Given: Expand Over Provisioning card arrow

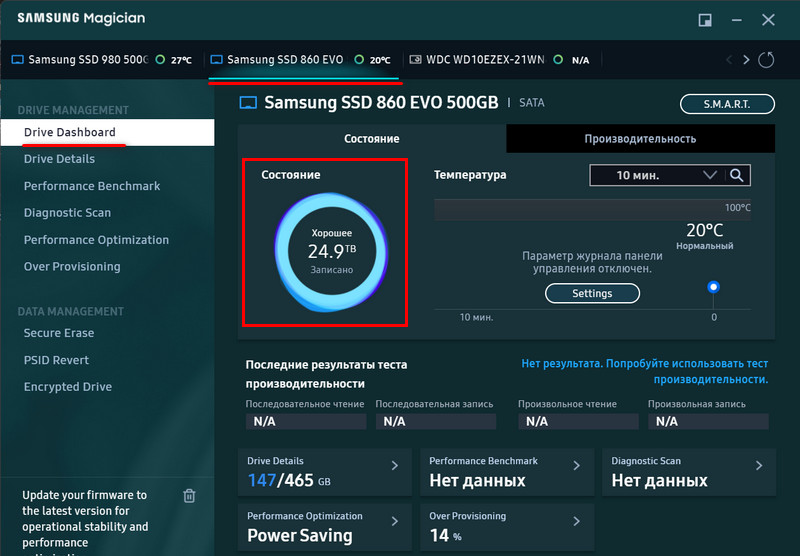Looking at the screenshot, I should coord(577,521).
